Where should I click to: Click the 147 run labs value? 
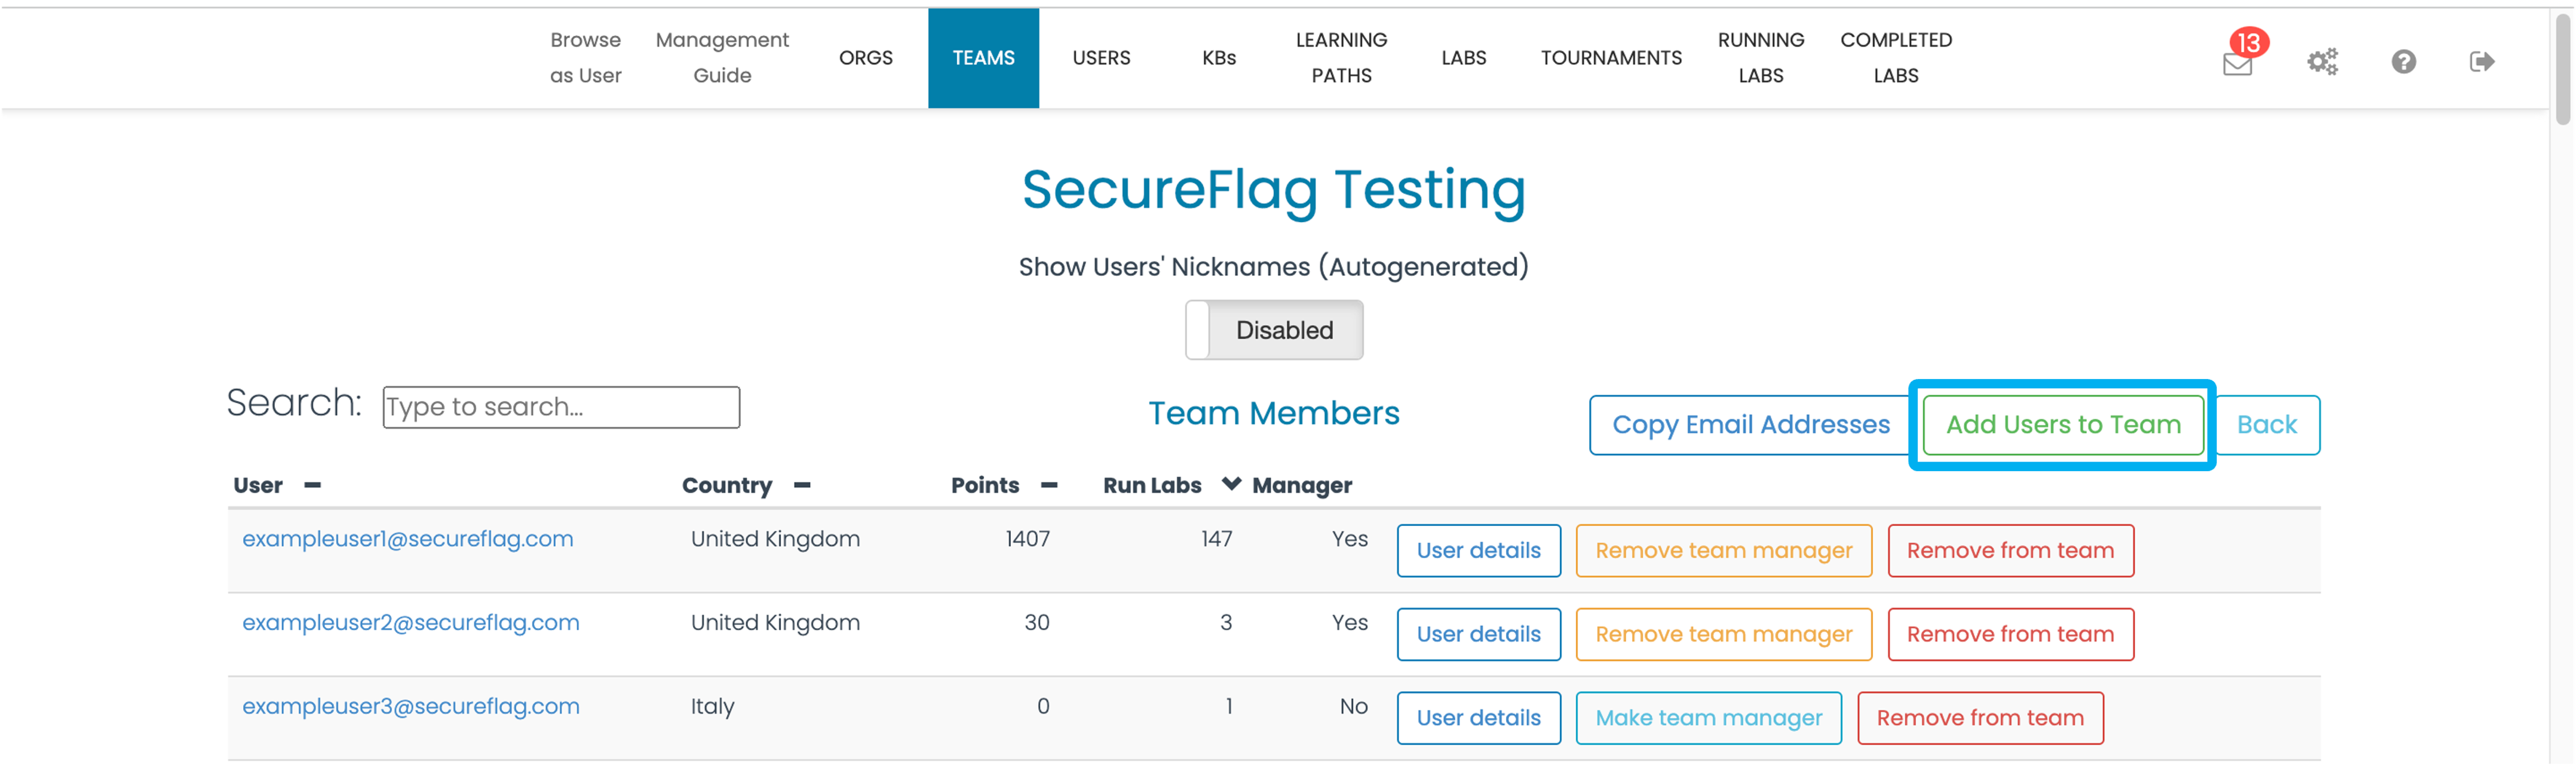pos(1216,539)
